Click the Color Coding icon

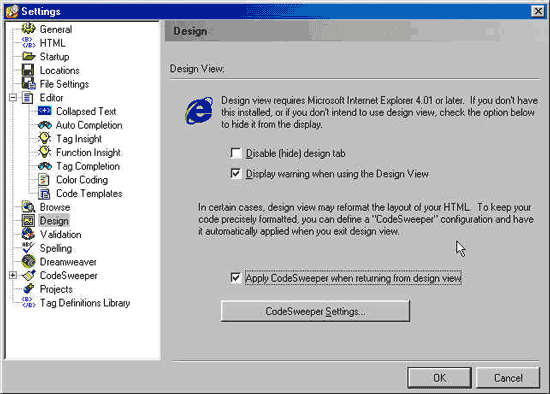(44, 180)
